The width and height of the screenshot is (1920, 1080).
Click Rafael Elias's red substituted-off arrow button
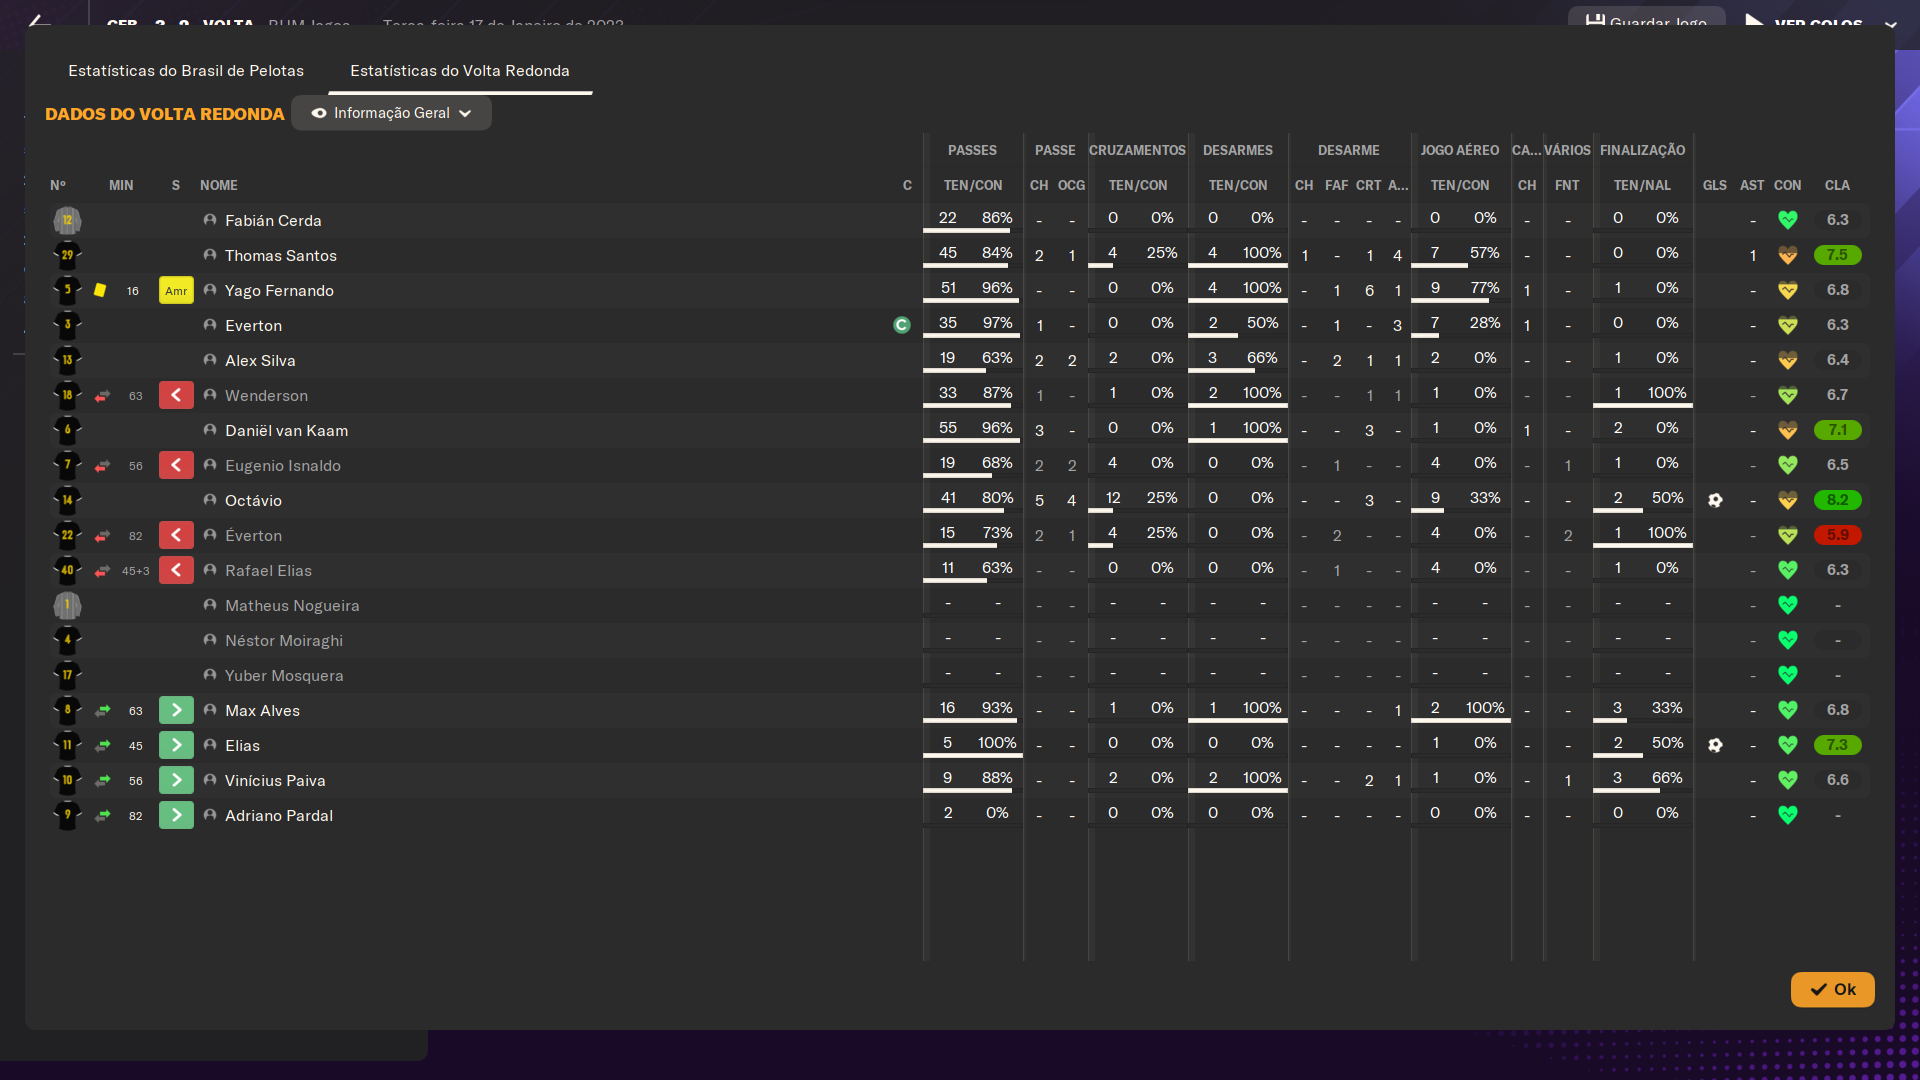[176, 570]
